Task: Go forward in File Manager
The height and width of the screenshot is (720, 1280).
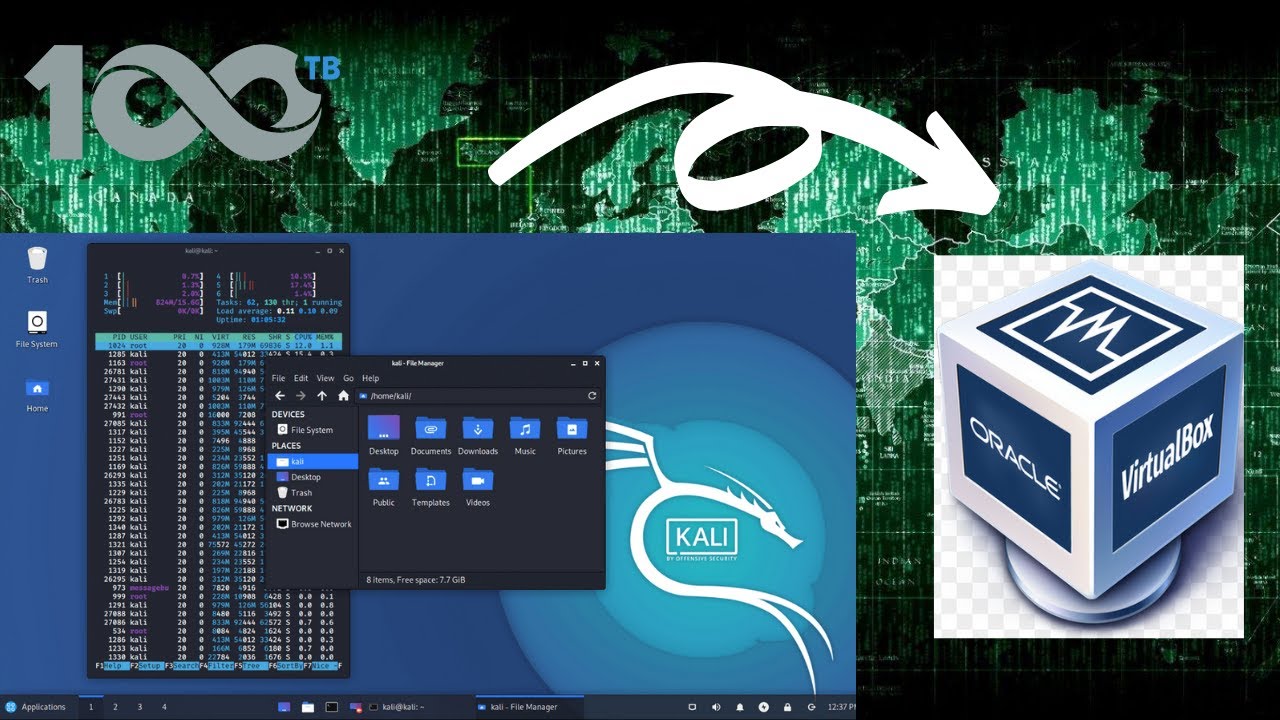Action: [x=301, y=396]
